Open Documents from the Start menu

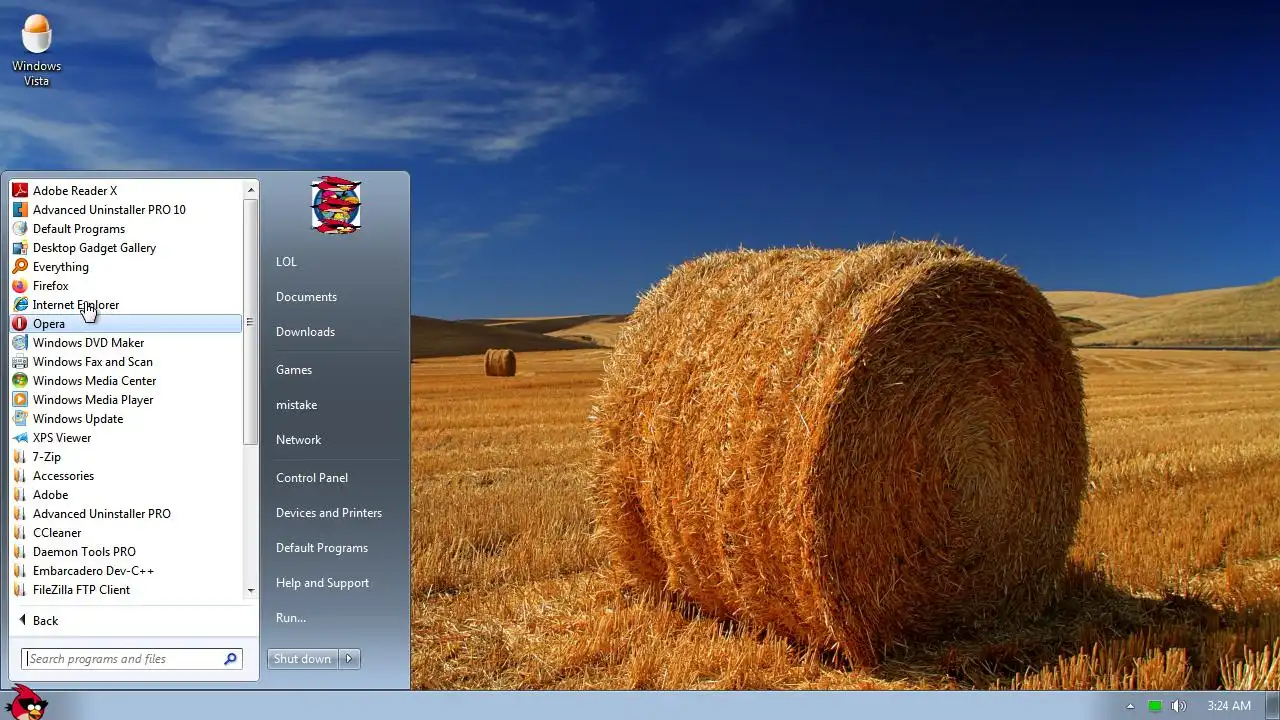(306, 296)
